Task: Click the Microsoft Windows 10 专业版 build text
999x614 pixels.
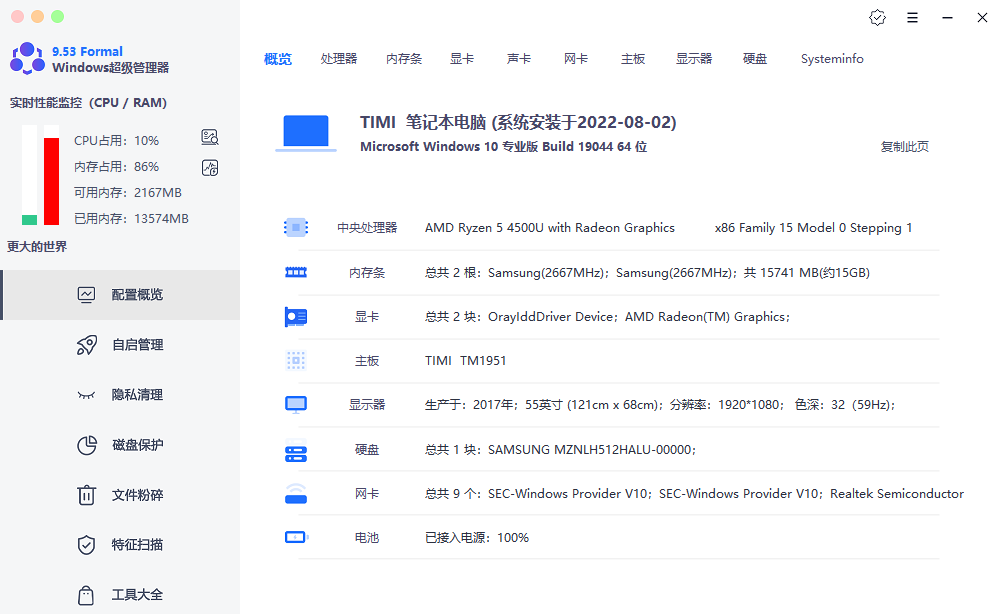Action: 503,146
